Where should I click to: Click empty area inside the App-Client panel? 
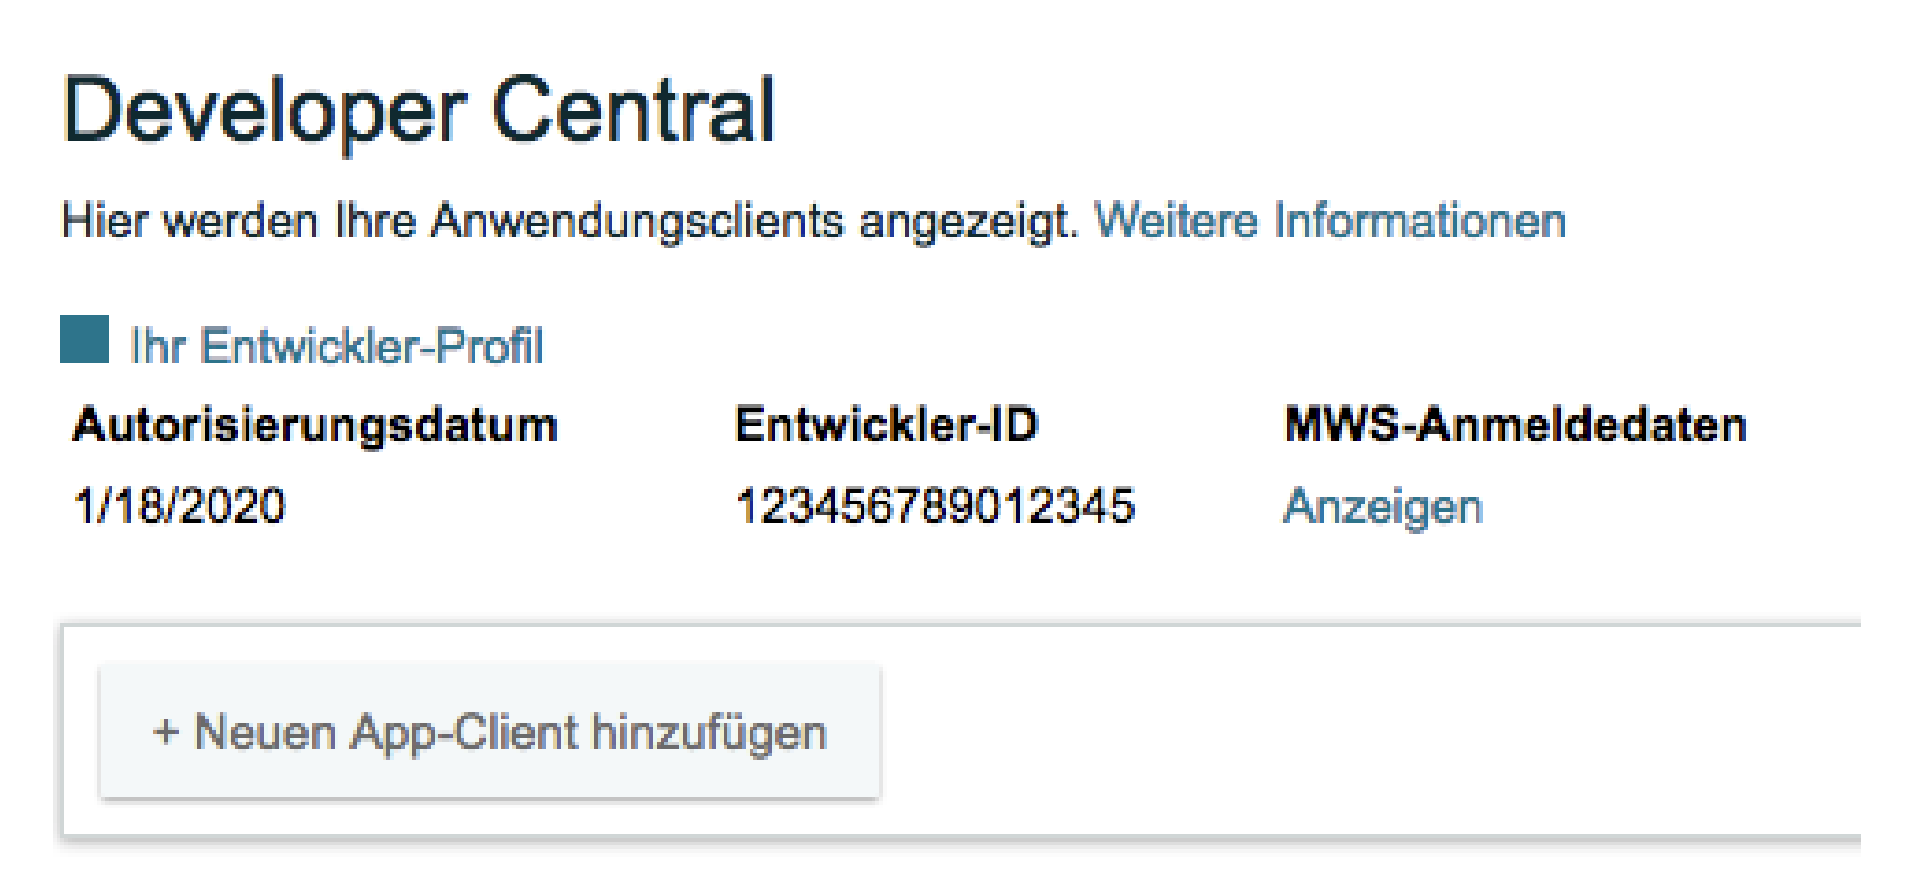point(1350,730)
